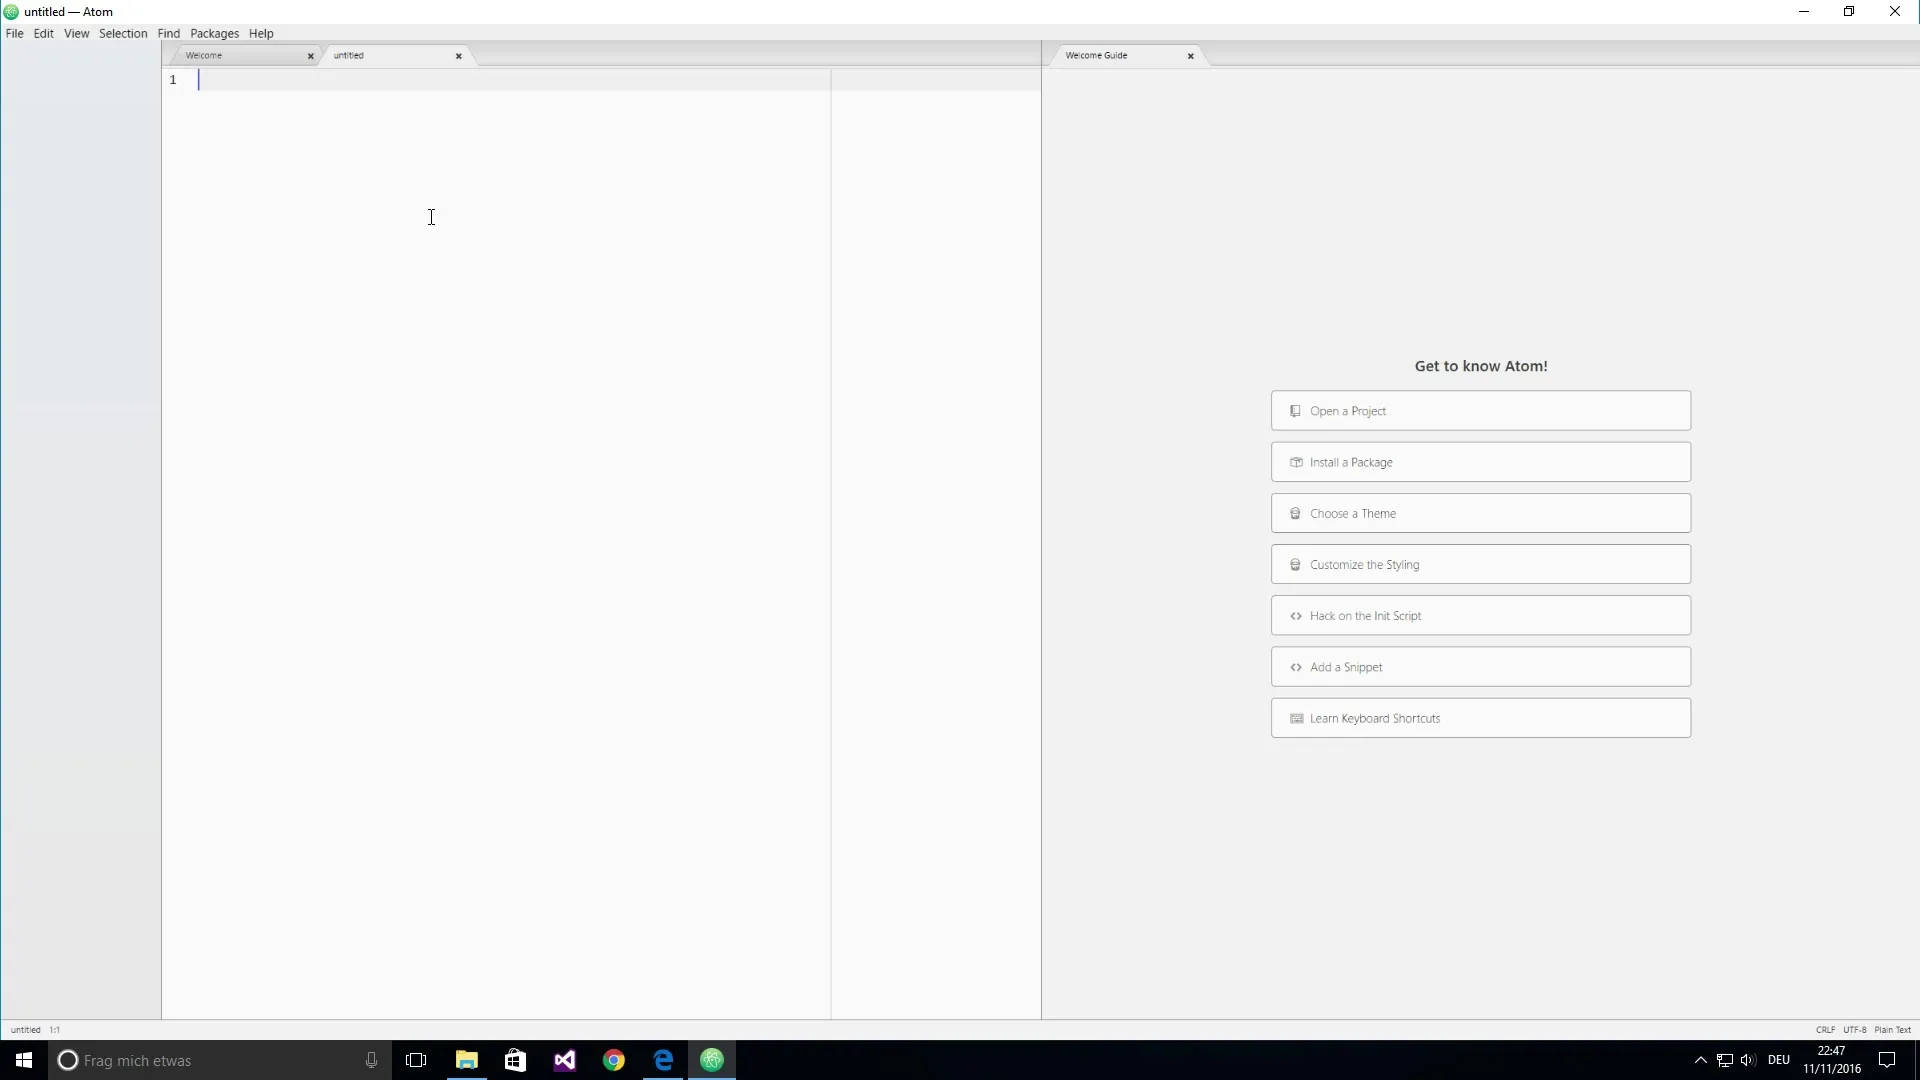Screen dimensions: 1920x1080
Task: Open Visual Studio from the taskbar
Action: coord(564,1060)
